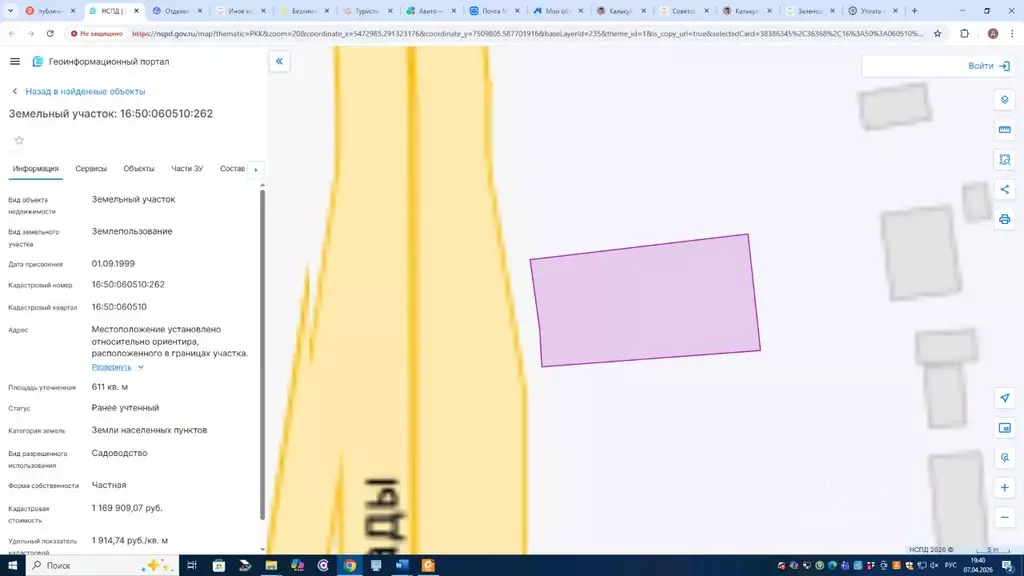The image size is (1024, 576).
Task: Toggle the overview mini-map panel
Action: tap(1004, 428)
